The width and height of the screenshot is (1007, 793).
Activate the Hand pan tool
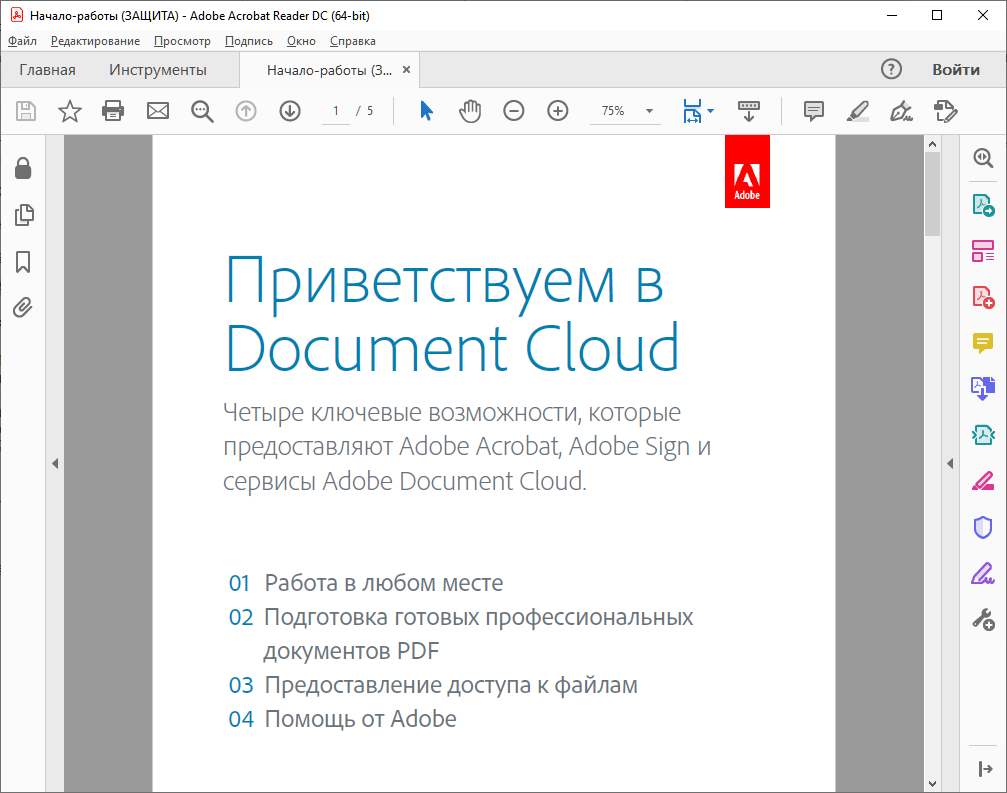tap(470, 111)
